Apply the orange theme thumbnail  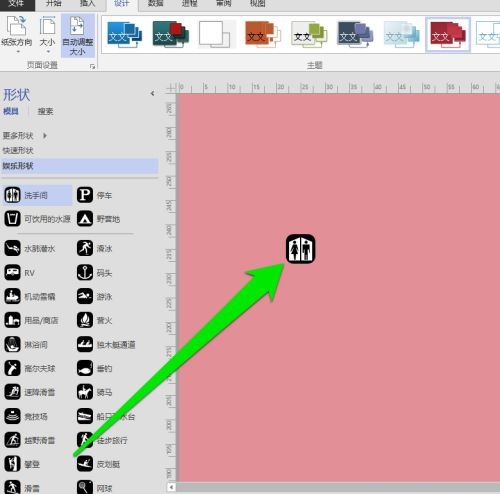[262, 35]
